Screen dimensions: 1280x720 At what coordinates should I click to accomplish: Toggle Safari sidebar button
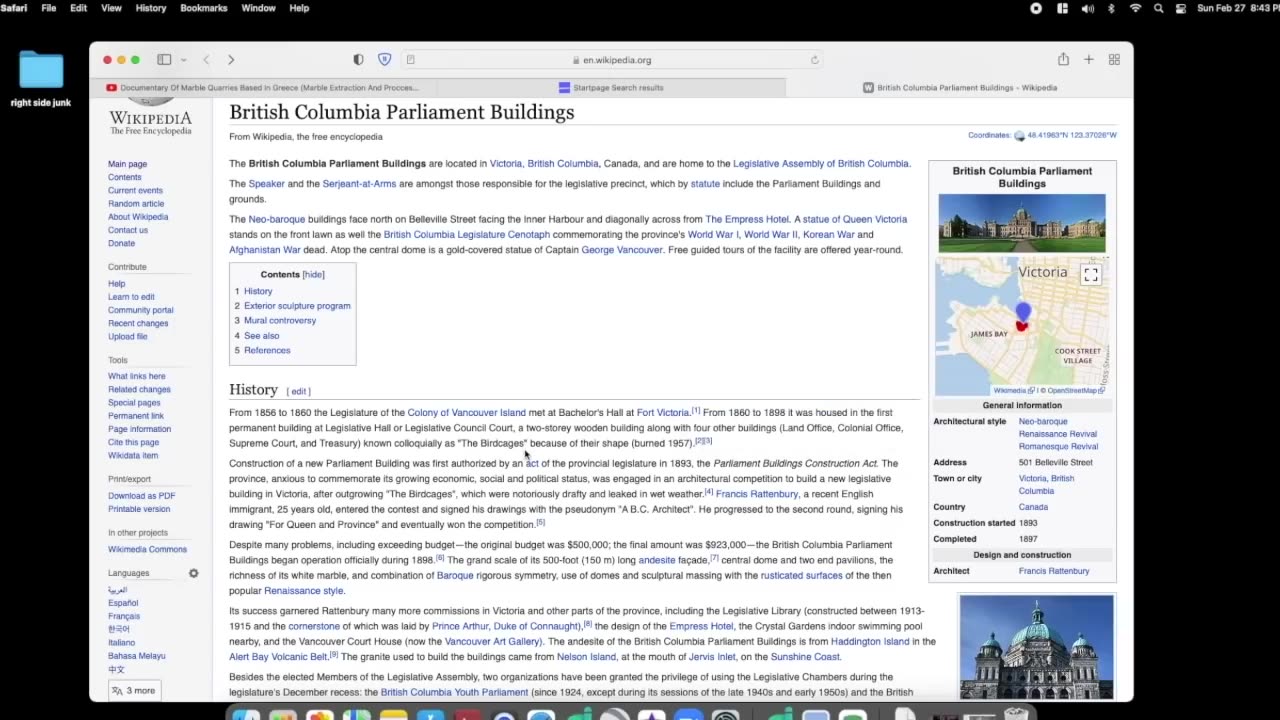[x=164, y=60]
